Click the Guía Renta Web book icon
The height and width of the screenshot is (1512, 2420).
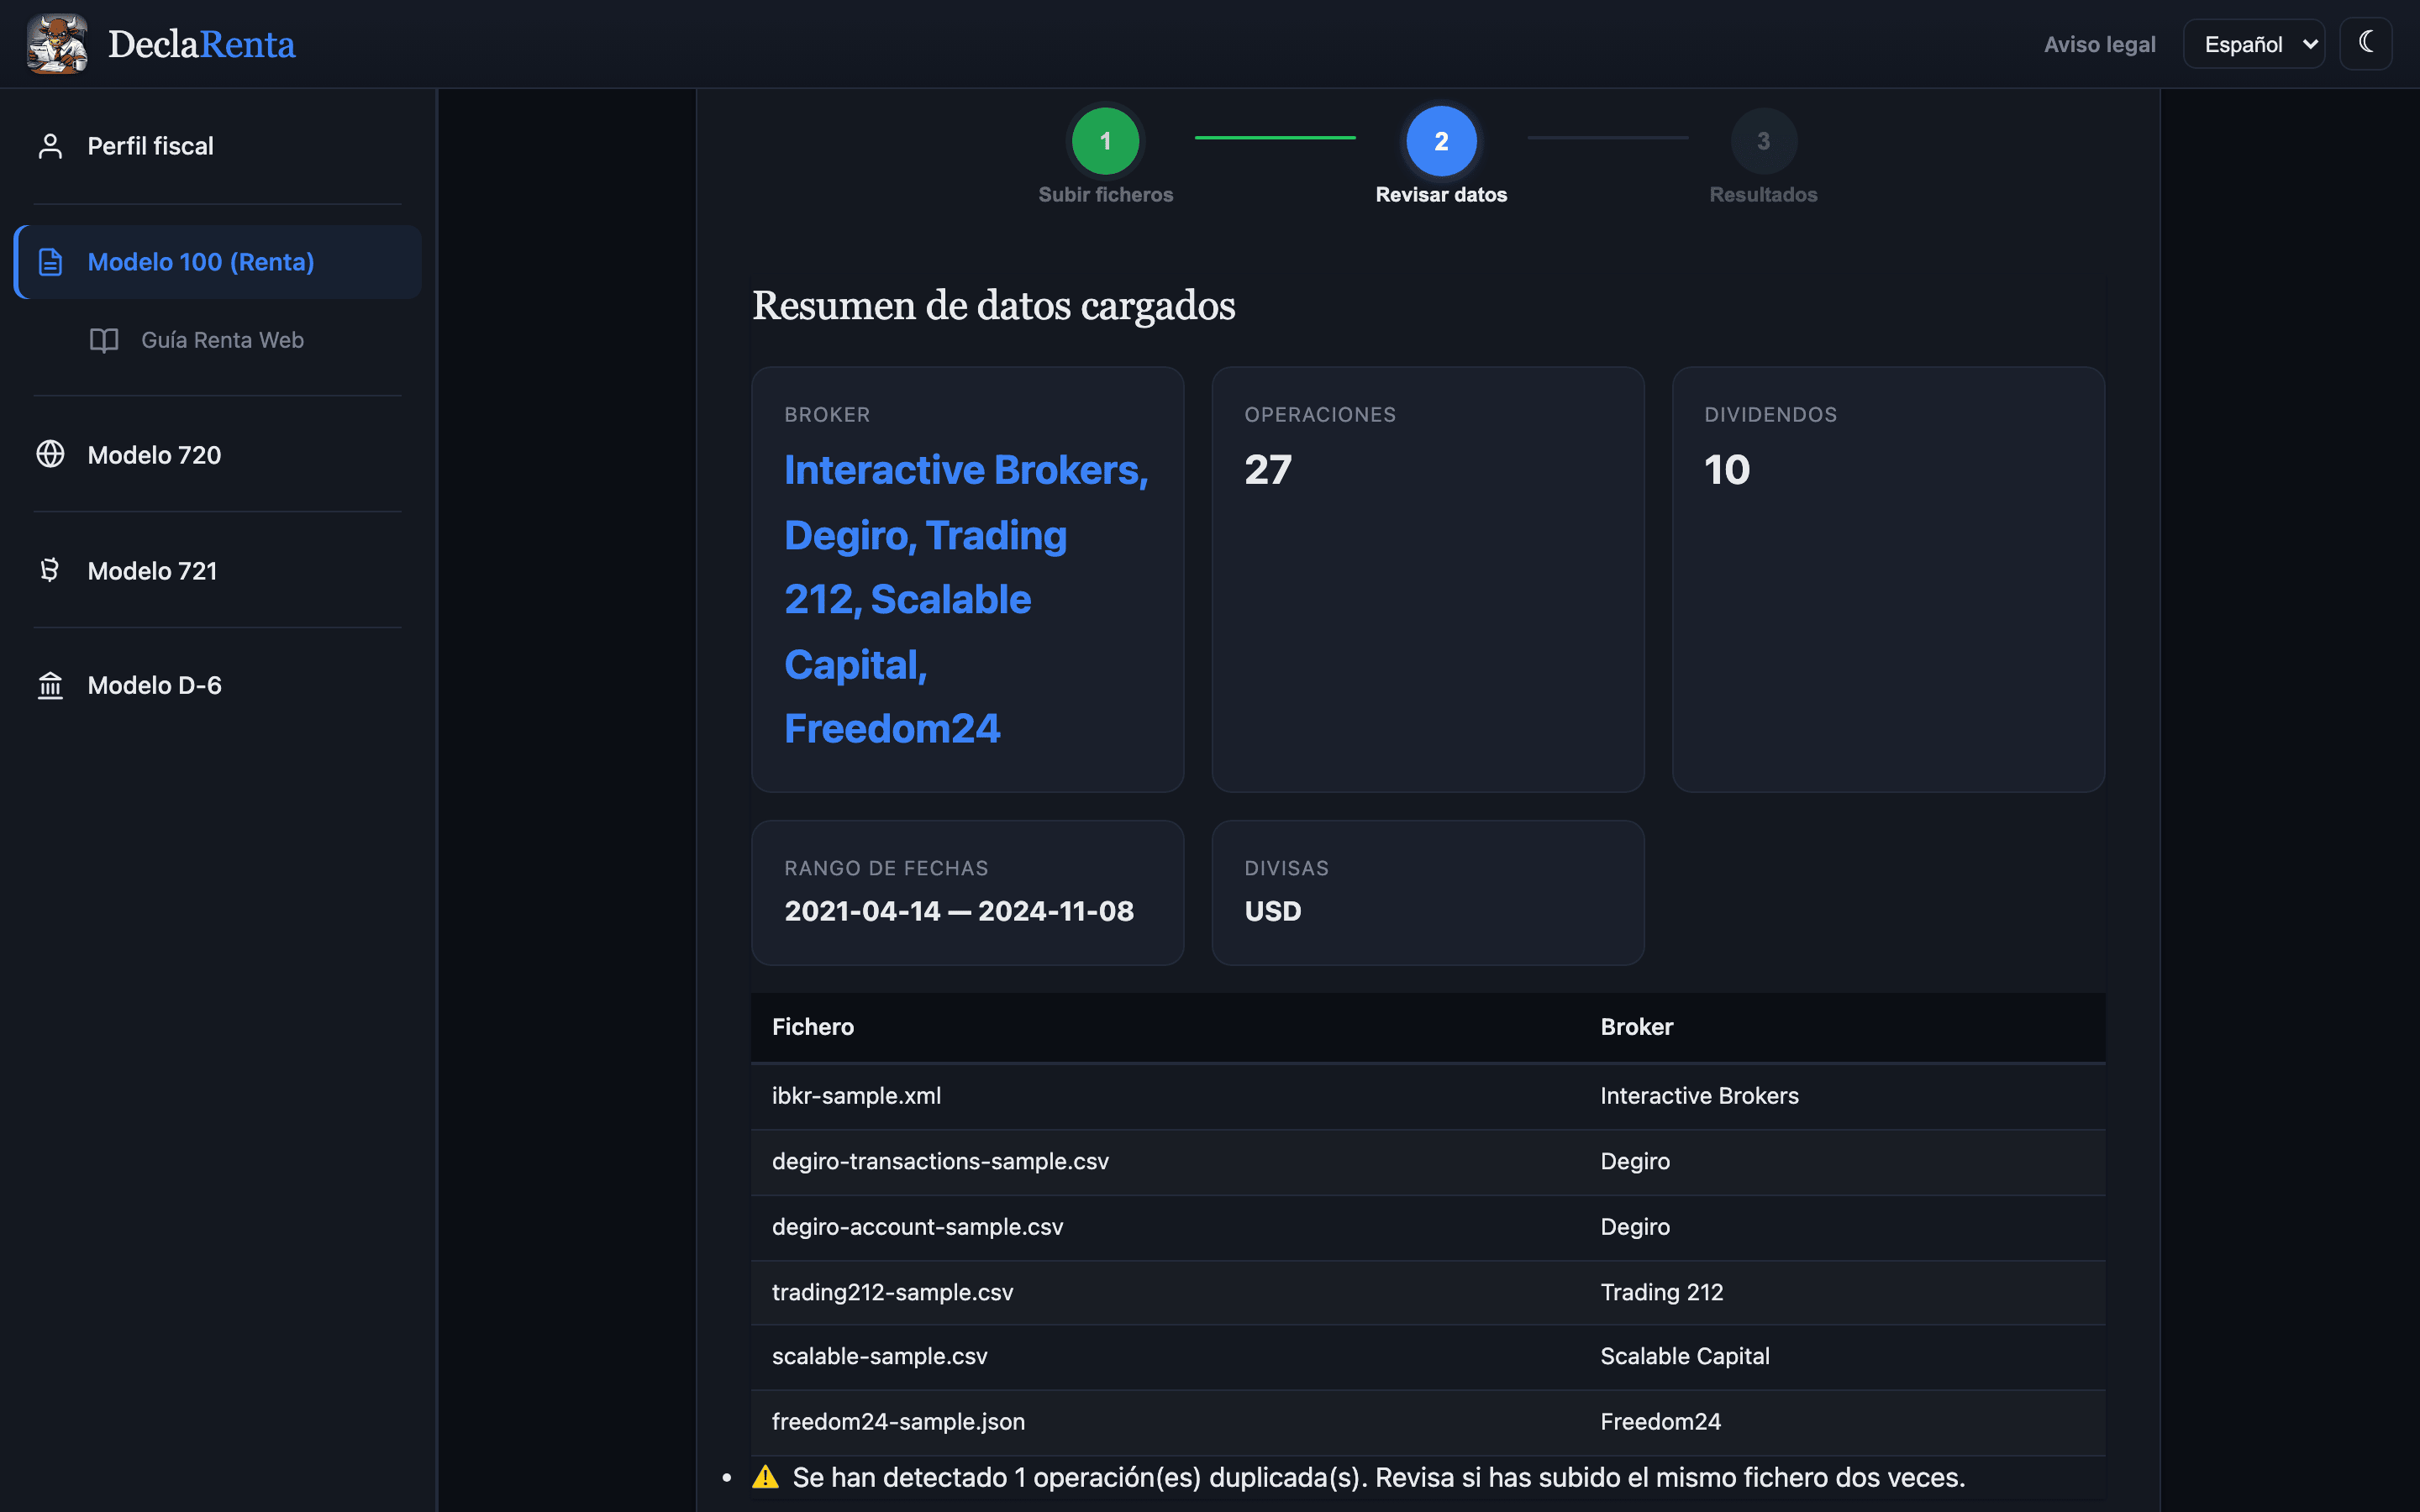104,340
